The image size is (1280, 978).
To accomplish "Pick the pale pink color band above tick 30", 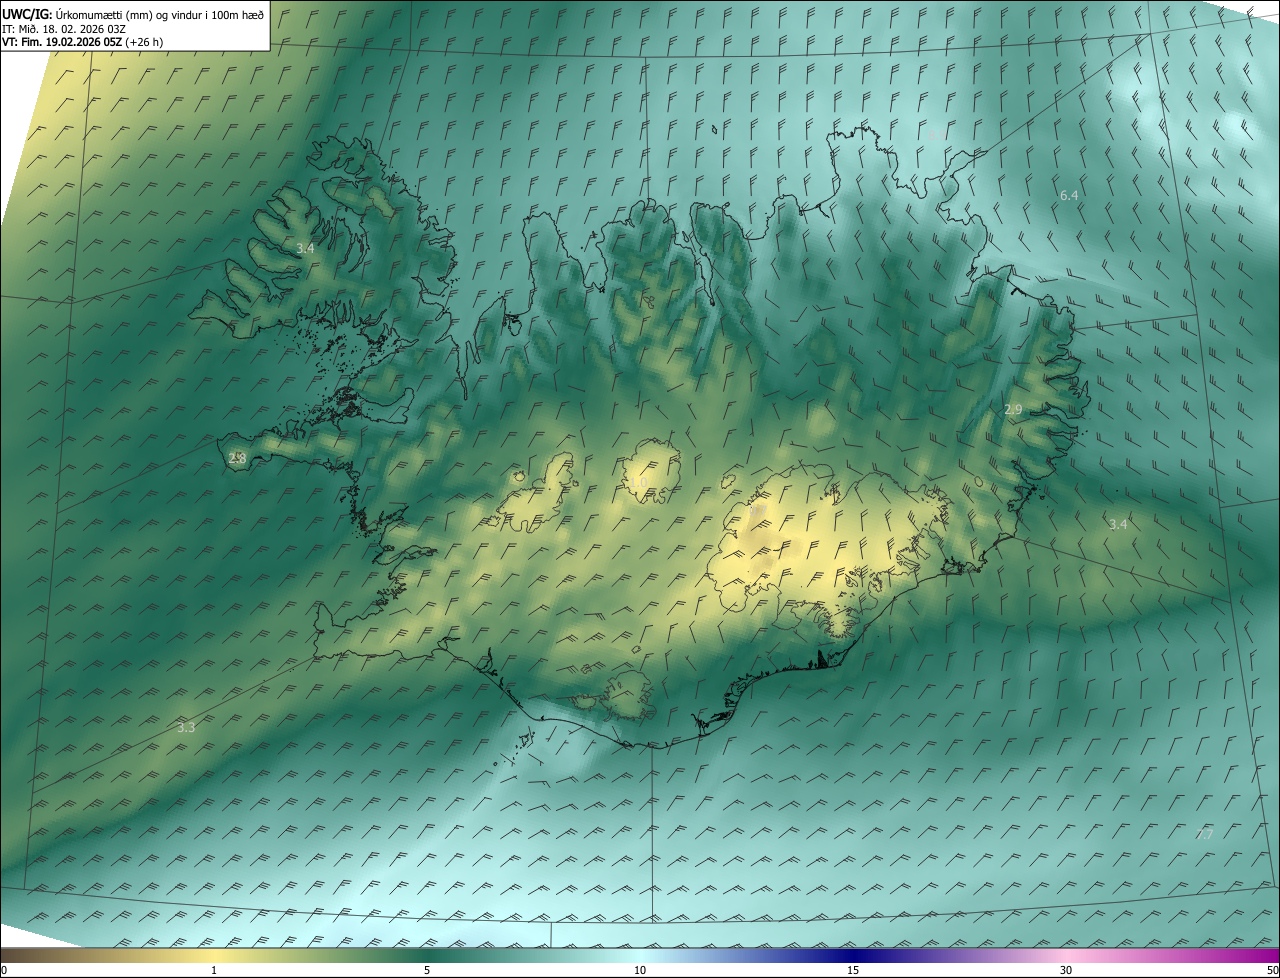I will (1066, 955).
